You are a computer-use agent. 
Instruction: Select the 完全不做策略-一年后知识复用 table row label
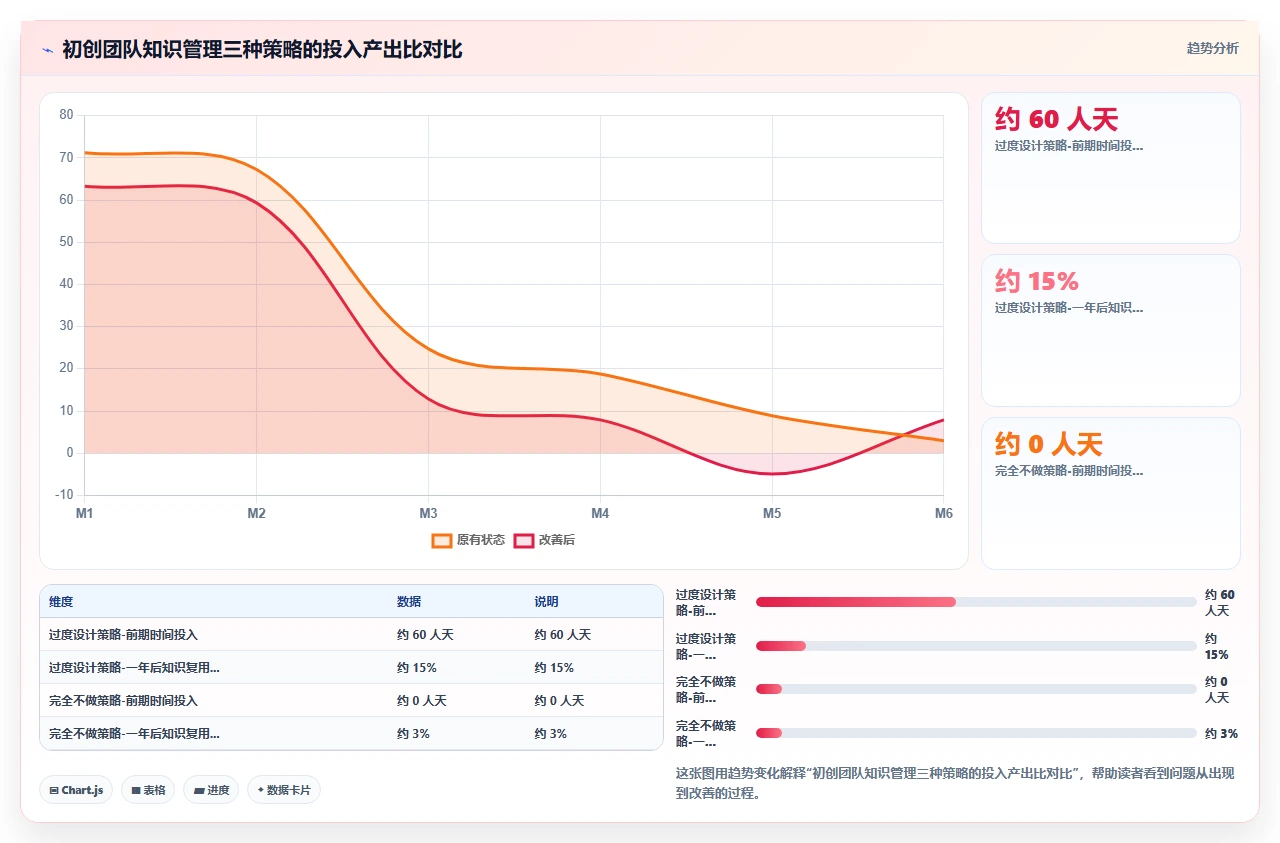click(x=134, y=733)
